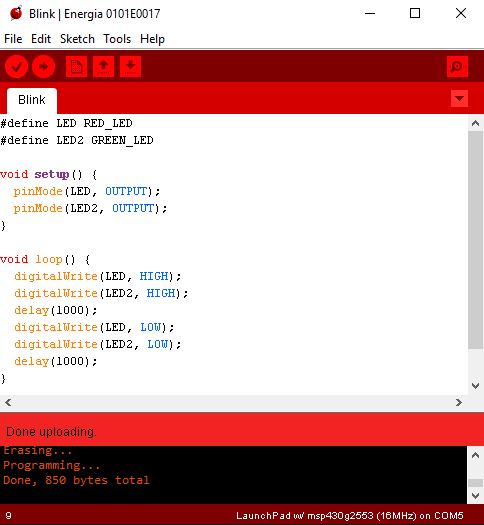Click the '#define LED2 GREEN_LED' line
Viewport: 484px width, 525px height.
(77, 140)
